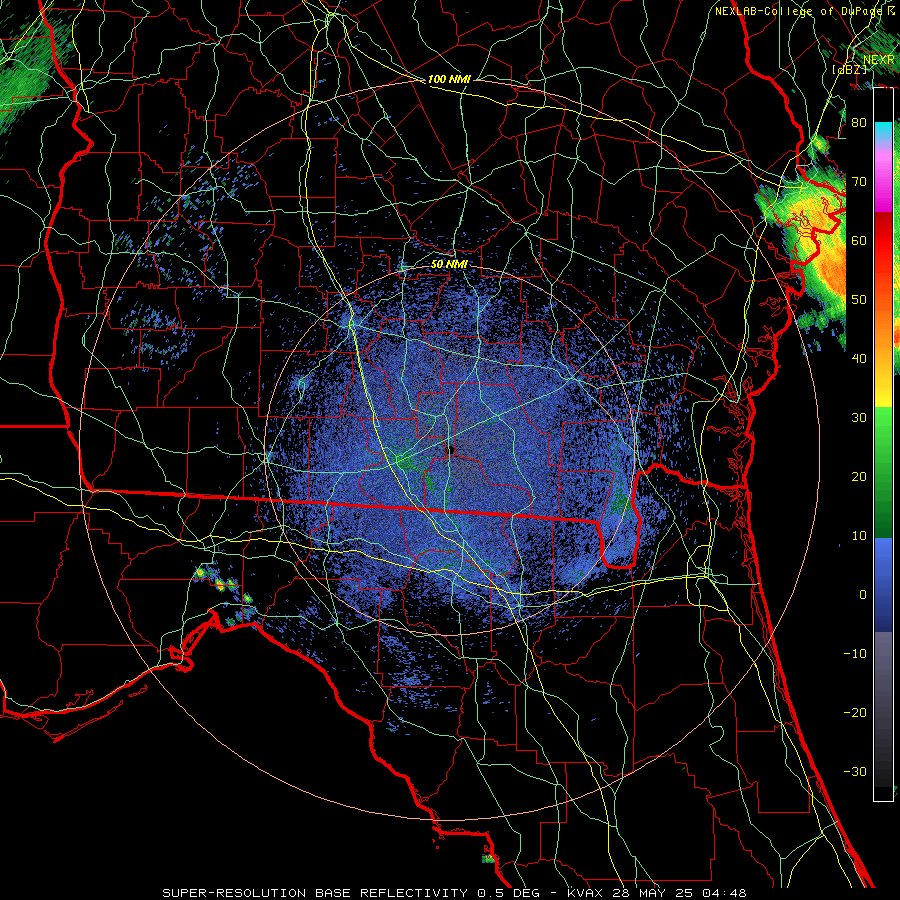This screenshot has height=900, width=900.
Task: Click the cyan top of the color bar
Action: [883, 130]
